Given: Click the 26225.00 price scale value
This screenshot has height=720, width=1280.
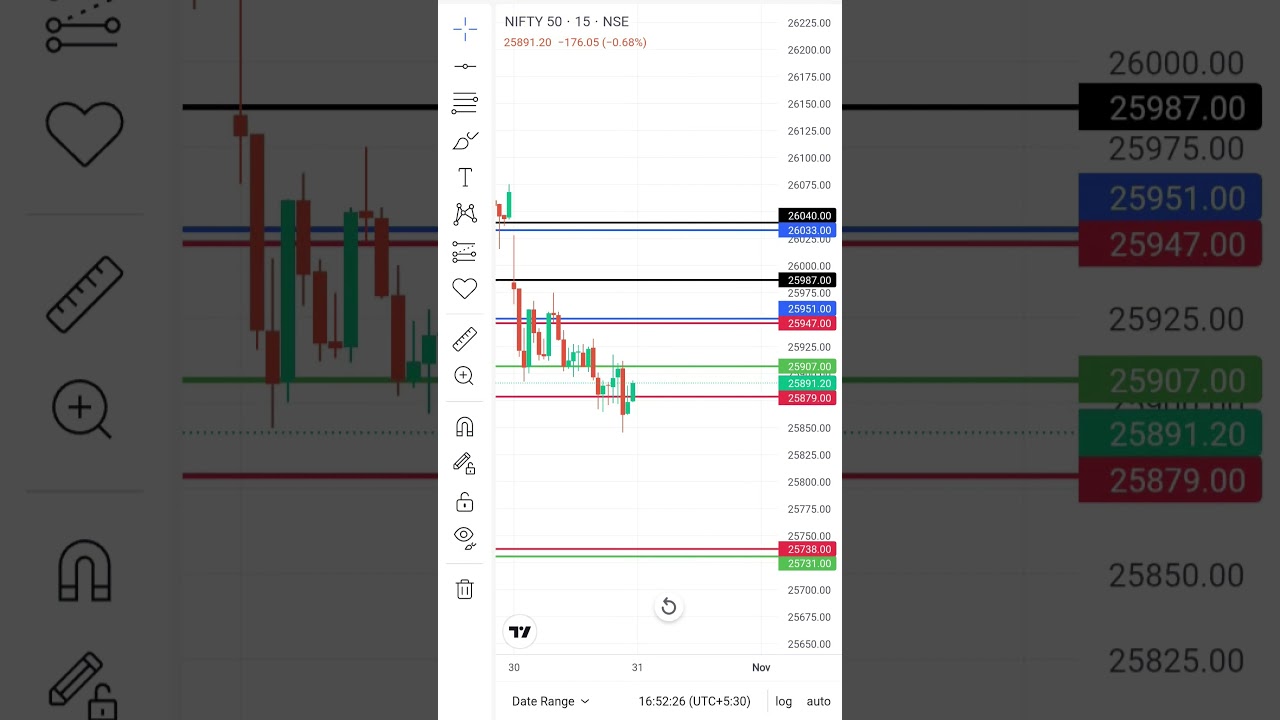Looking at the screenshot, I should point(809,23).
